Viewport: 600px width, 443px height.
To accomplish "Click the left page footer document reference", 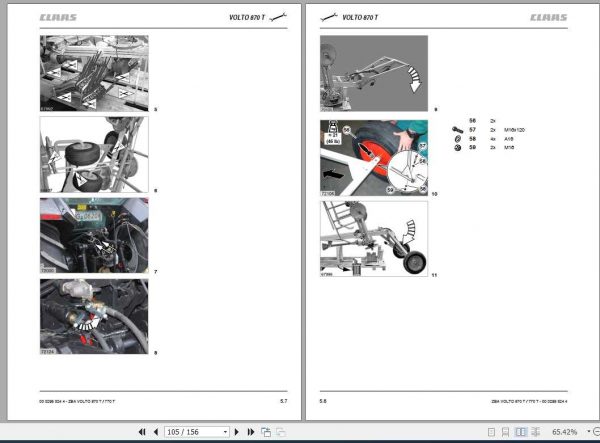I will [x=77, y=401].
